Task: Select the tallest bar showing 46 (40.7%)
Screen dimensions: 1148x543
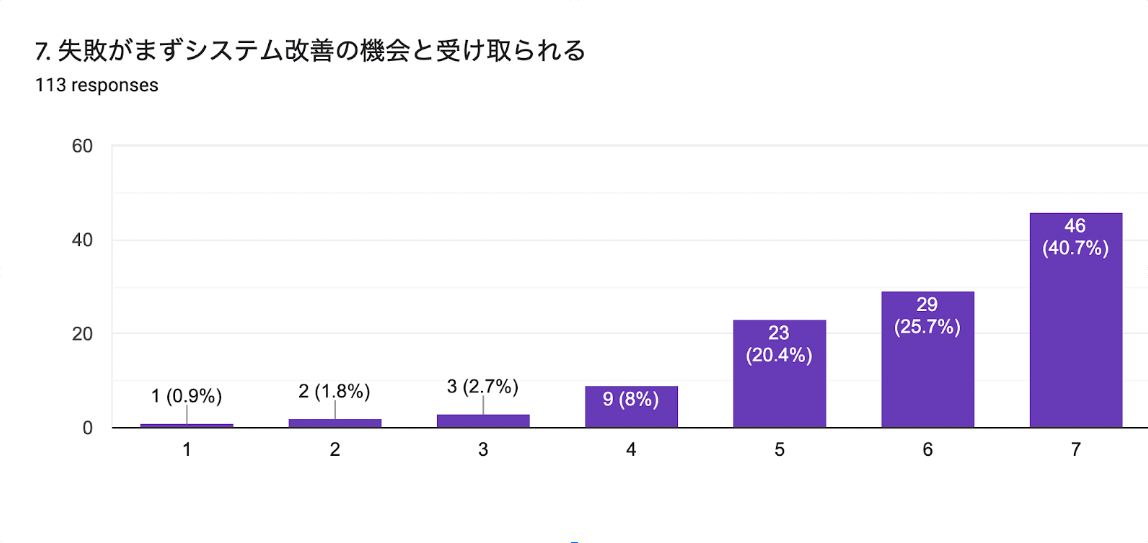Action: [1075, 320]
